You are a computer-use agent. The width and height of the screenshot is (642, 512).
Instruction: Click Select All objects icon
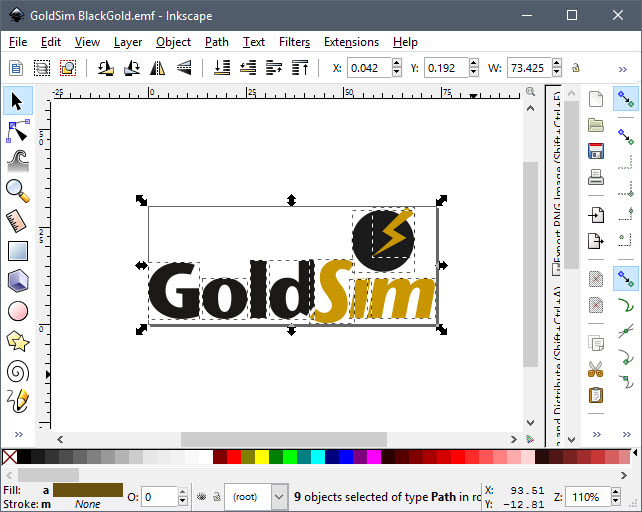pos(16,68)
